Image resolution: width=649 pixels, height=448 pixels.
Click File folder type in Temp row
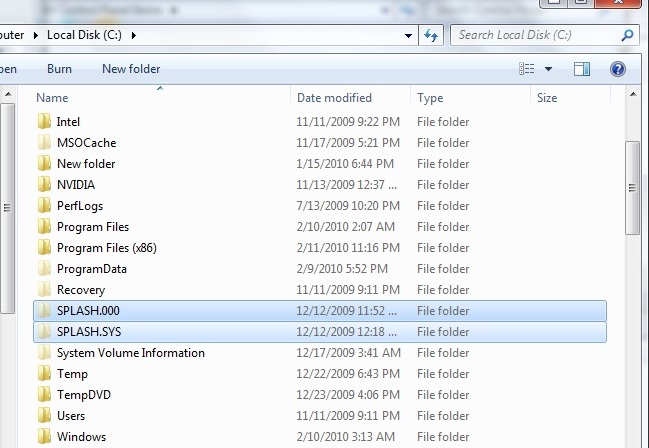pos(443,374)
